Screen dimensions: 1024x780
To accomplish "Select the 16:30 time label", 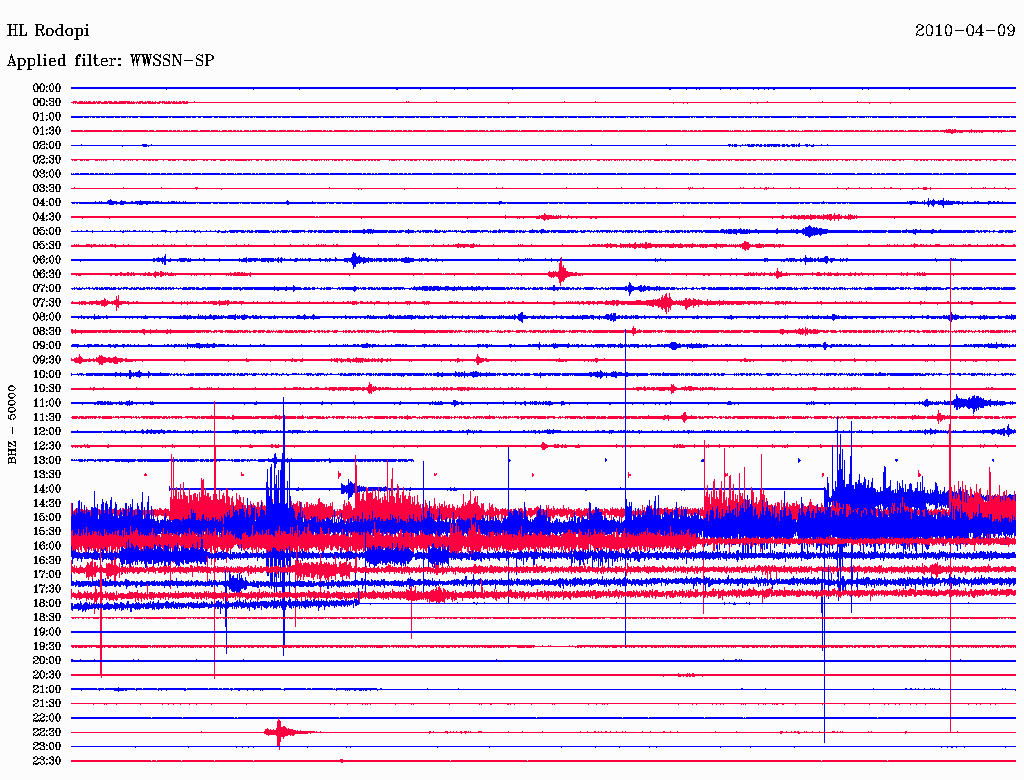I will coord(47,561).
